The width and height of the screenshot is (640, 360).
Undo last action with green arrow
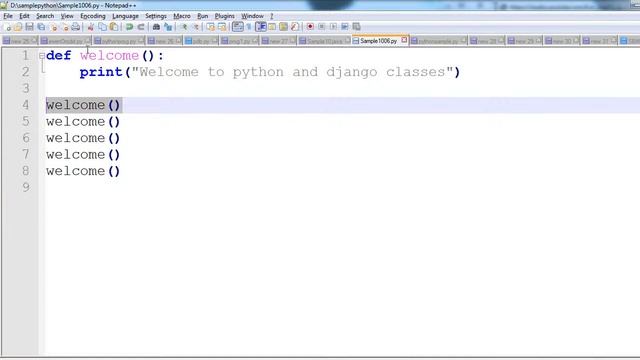129,27
